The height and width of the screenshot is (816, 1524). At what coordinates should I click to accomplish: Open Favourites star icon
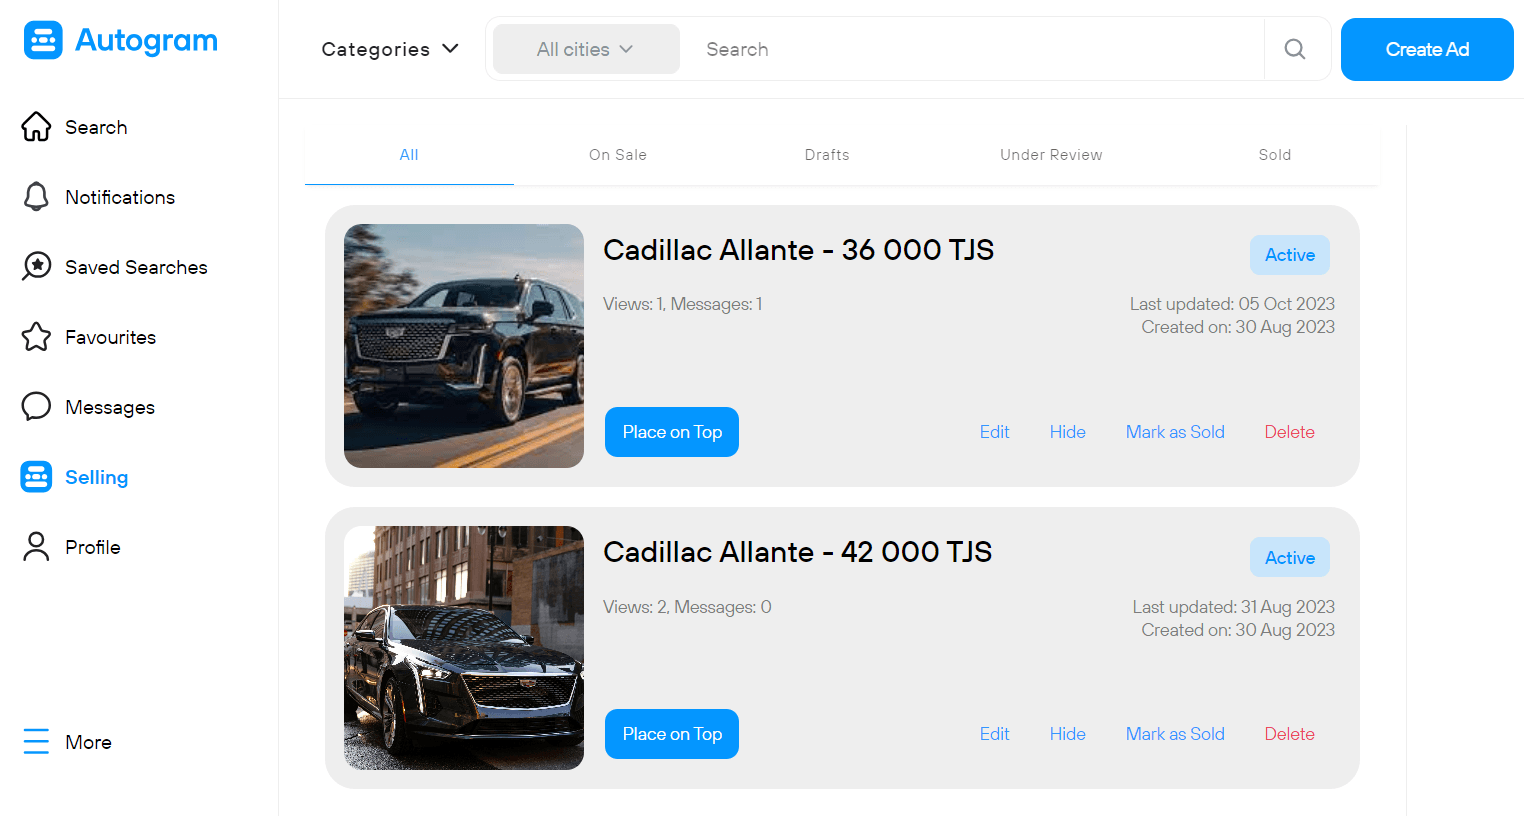point(36,337)
